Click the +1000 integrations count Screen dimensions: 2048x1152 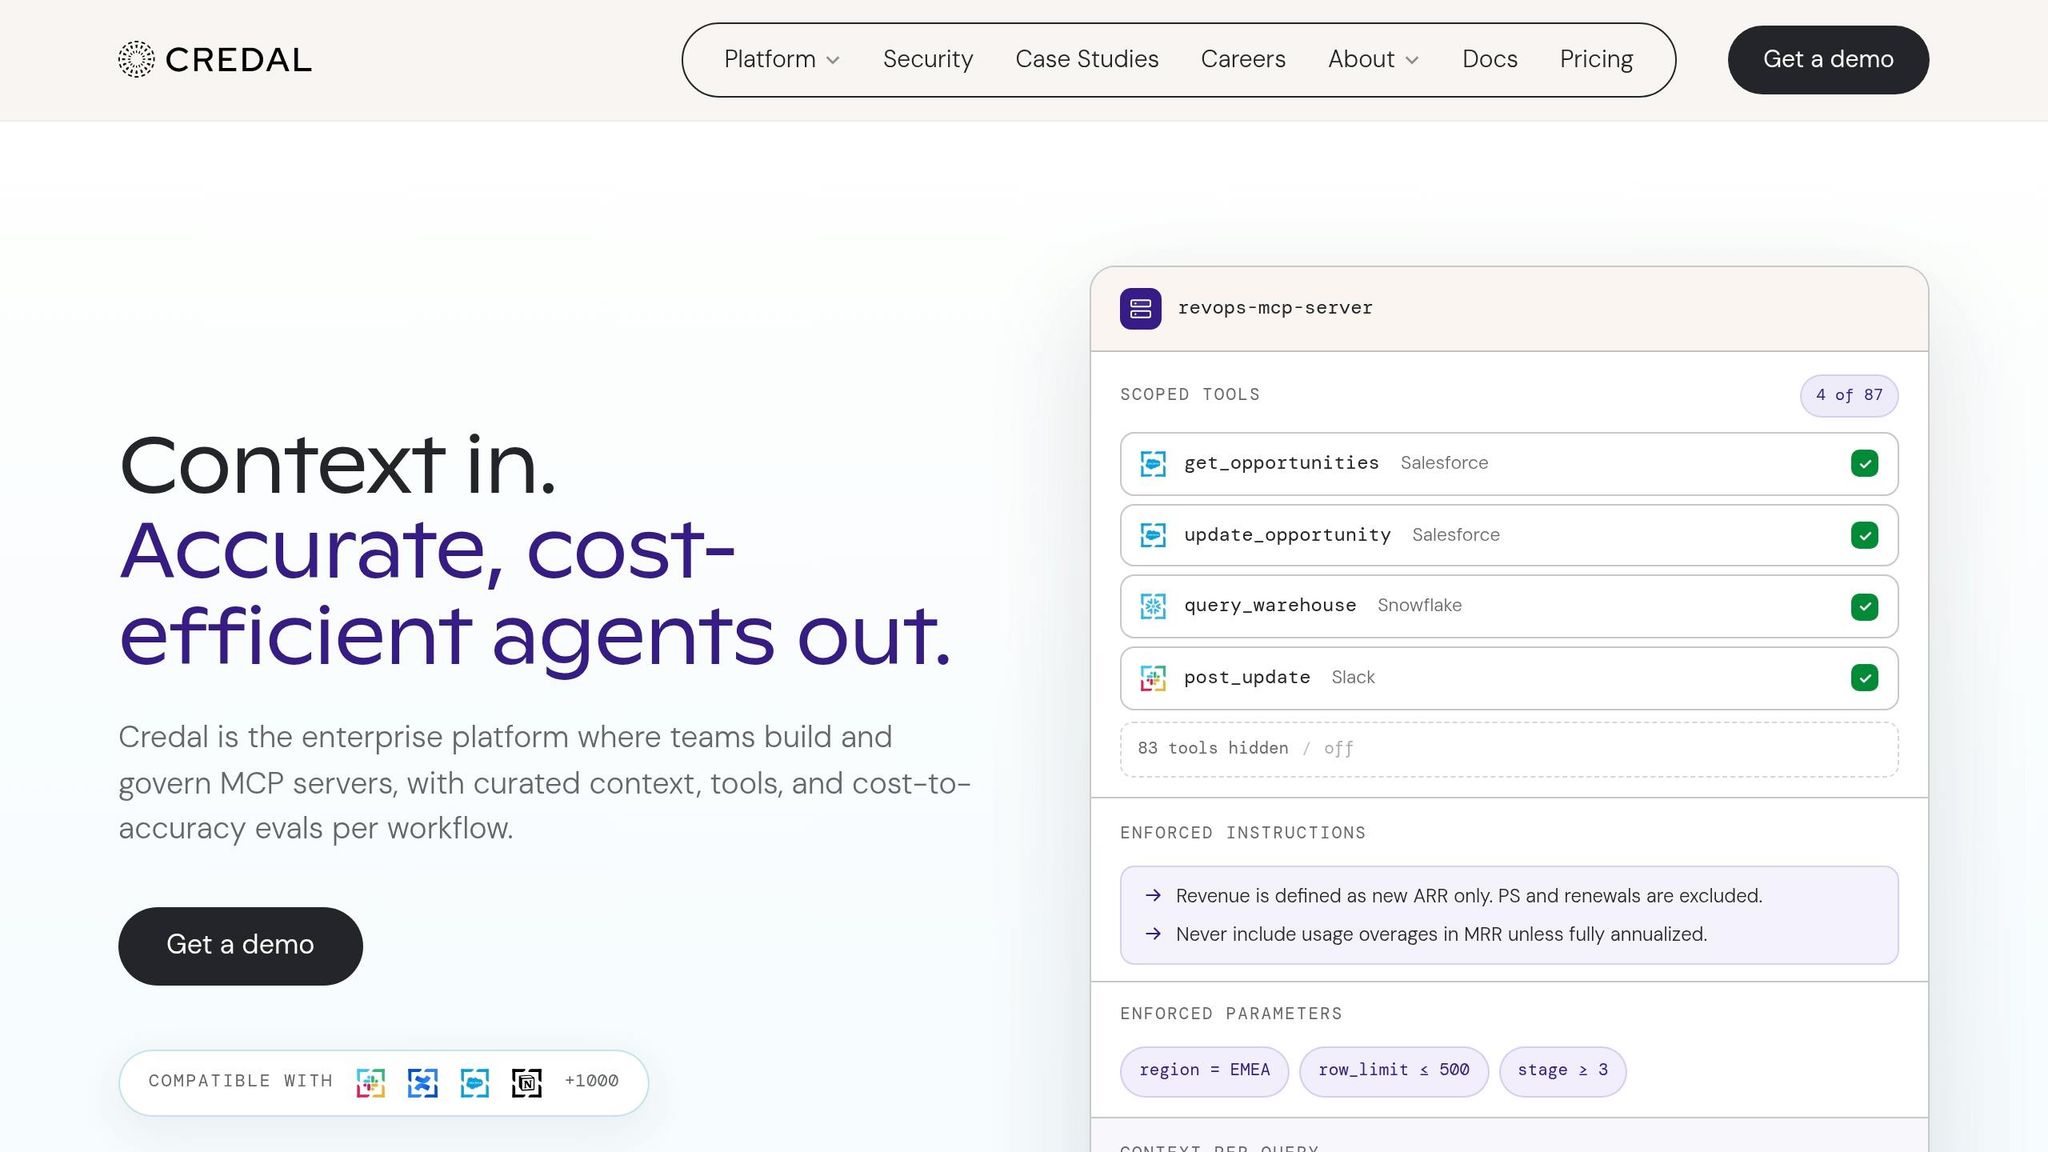tap(591, 1081)
